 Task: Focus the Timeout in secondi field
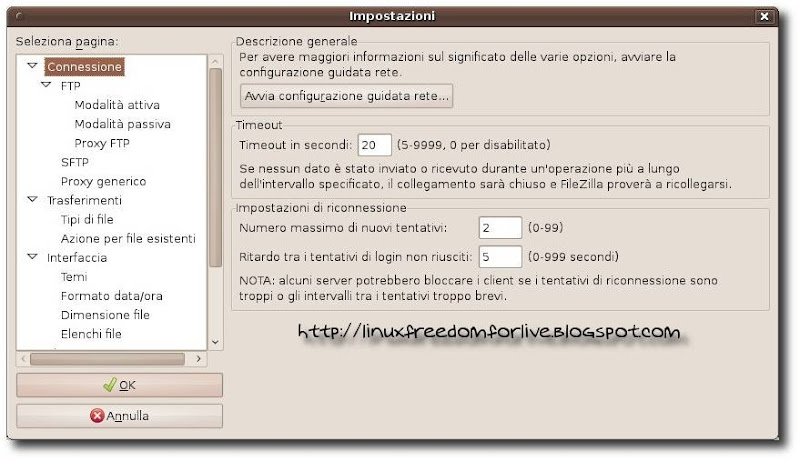(x=374, y=145)
